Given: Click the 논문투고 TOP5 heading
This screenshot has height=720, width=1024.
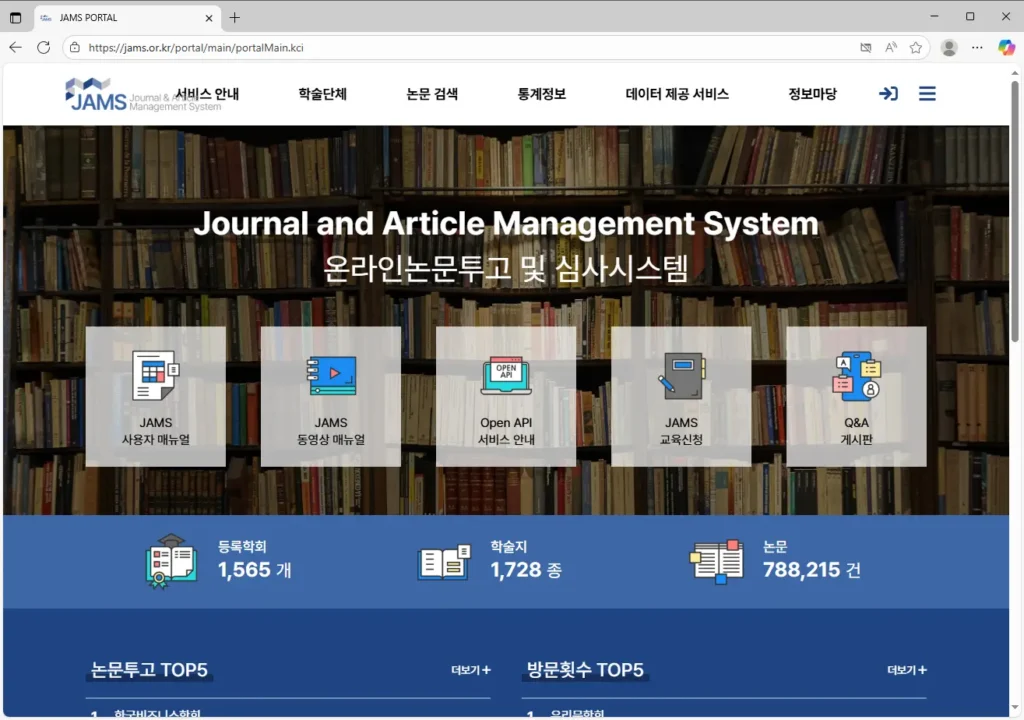Looking at the screenshot, I should [x=149, y=670].
